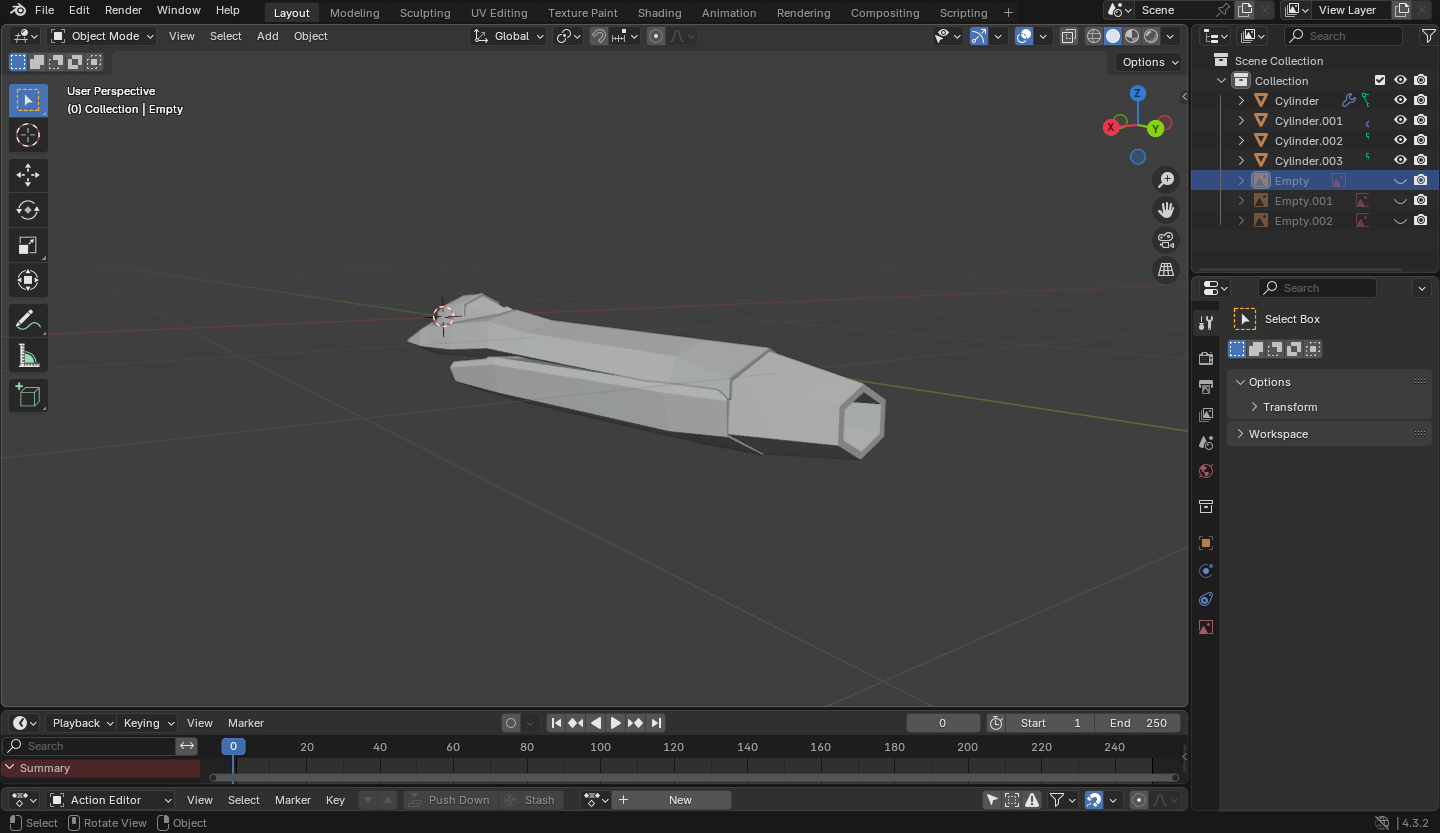
Task: Disable rendering for Cylinder.003
Action: [1420, 160]
